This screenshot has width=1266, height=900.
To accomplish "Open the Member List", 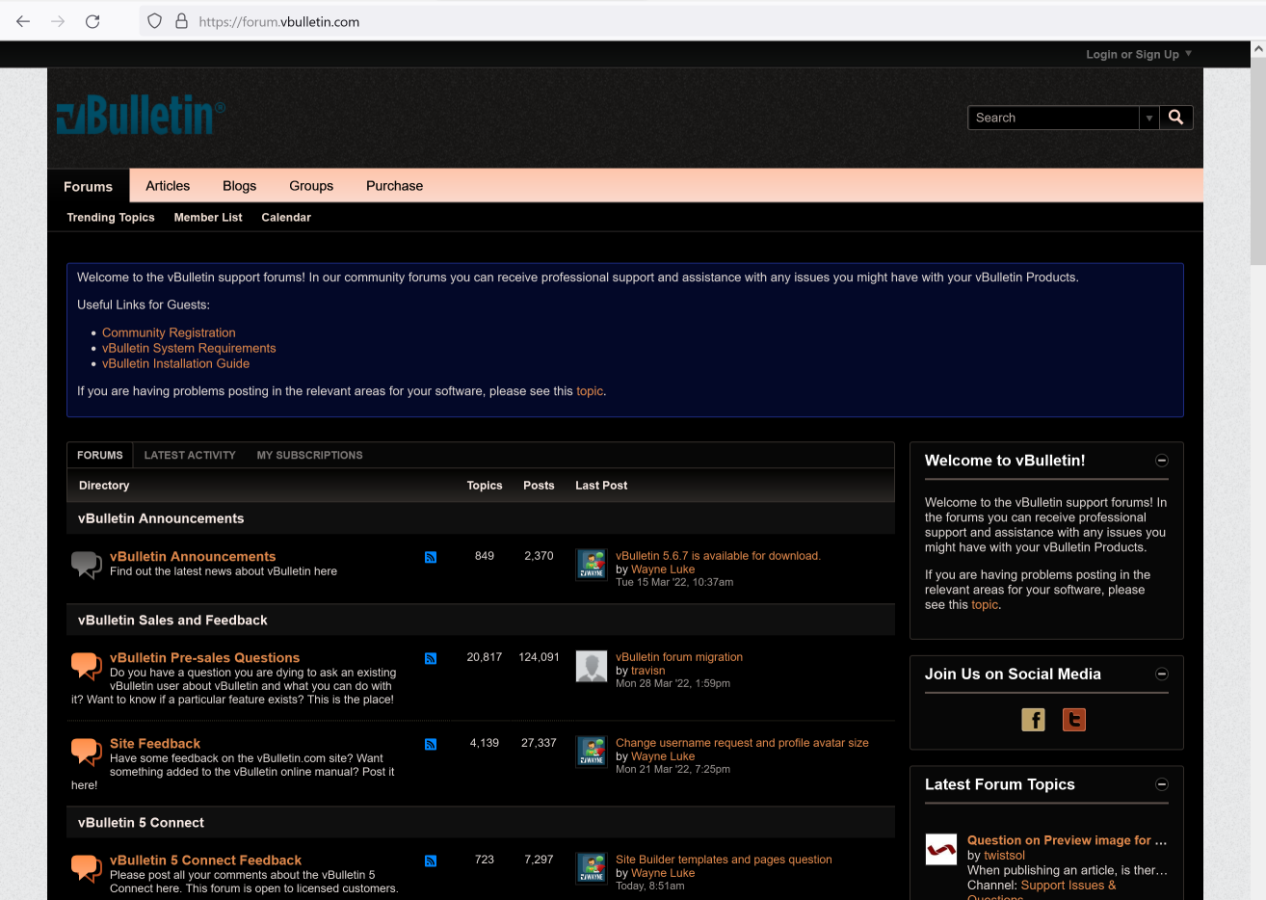I will pos(208,217).
